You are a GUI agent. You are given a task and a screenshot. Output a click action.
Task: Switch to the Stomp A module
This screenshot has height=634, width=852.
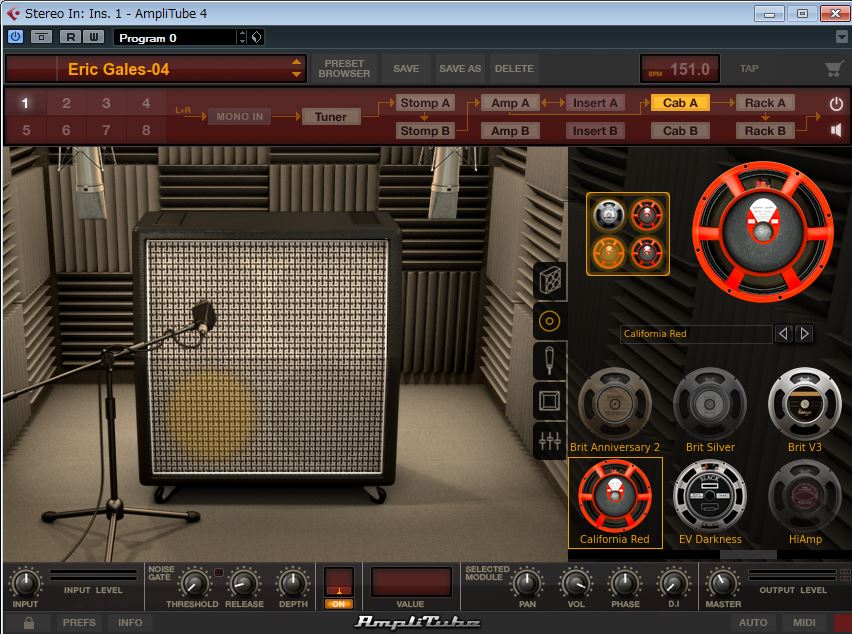coord(425,103)
